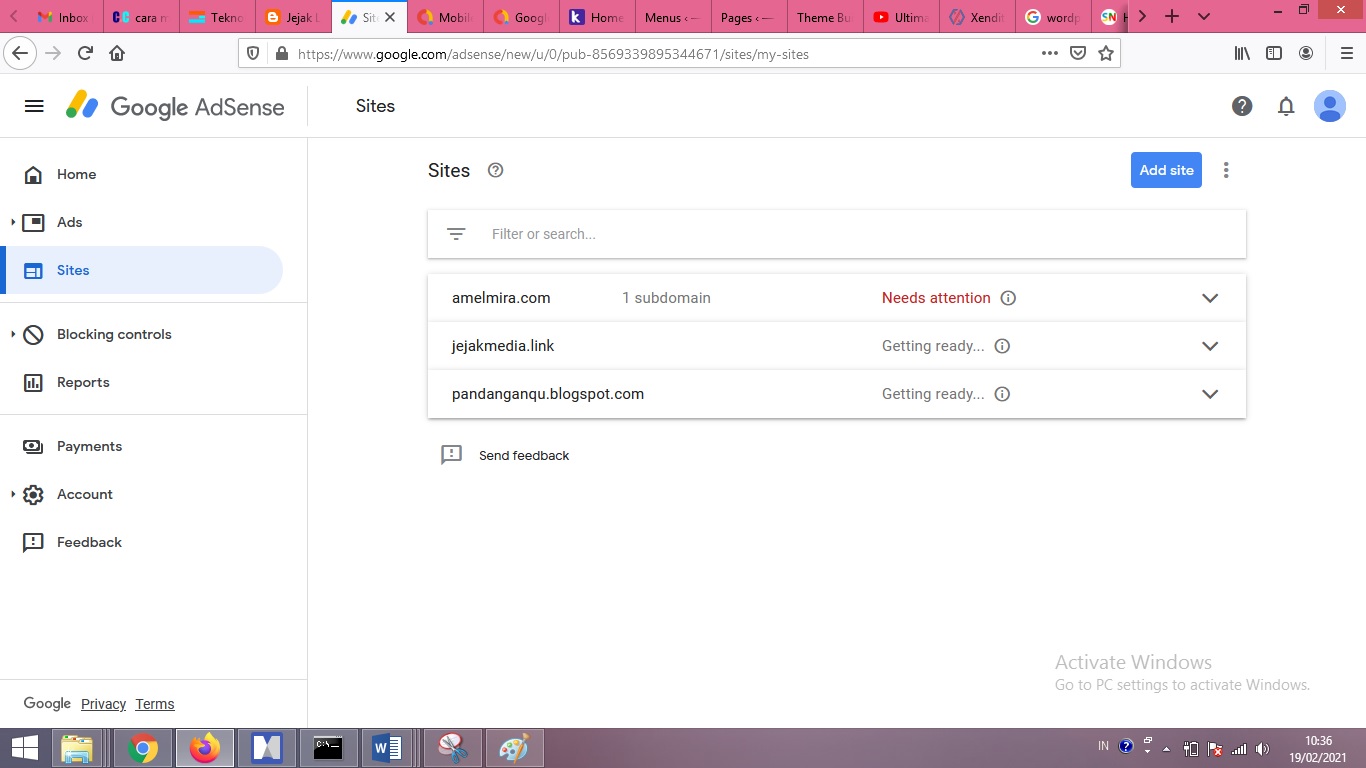The height and width of the screenshot is (768, 1366).
Task: Expand the jejakmedia.link site row
Action: pos(1210,346)
